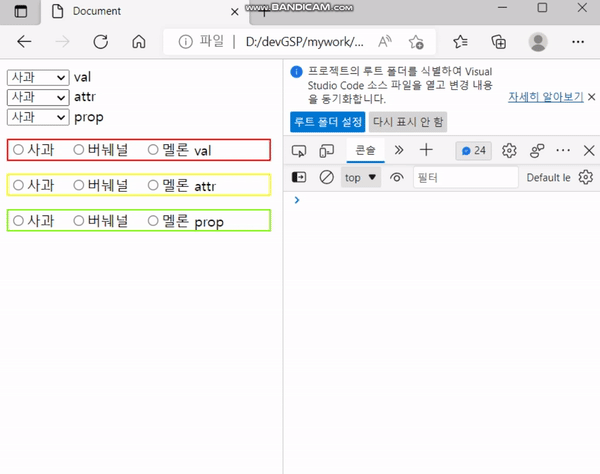Toggle device emulation mode
This screenshot has width=600, height=474.
(x=326, y=151)
